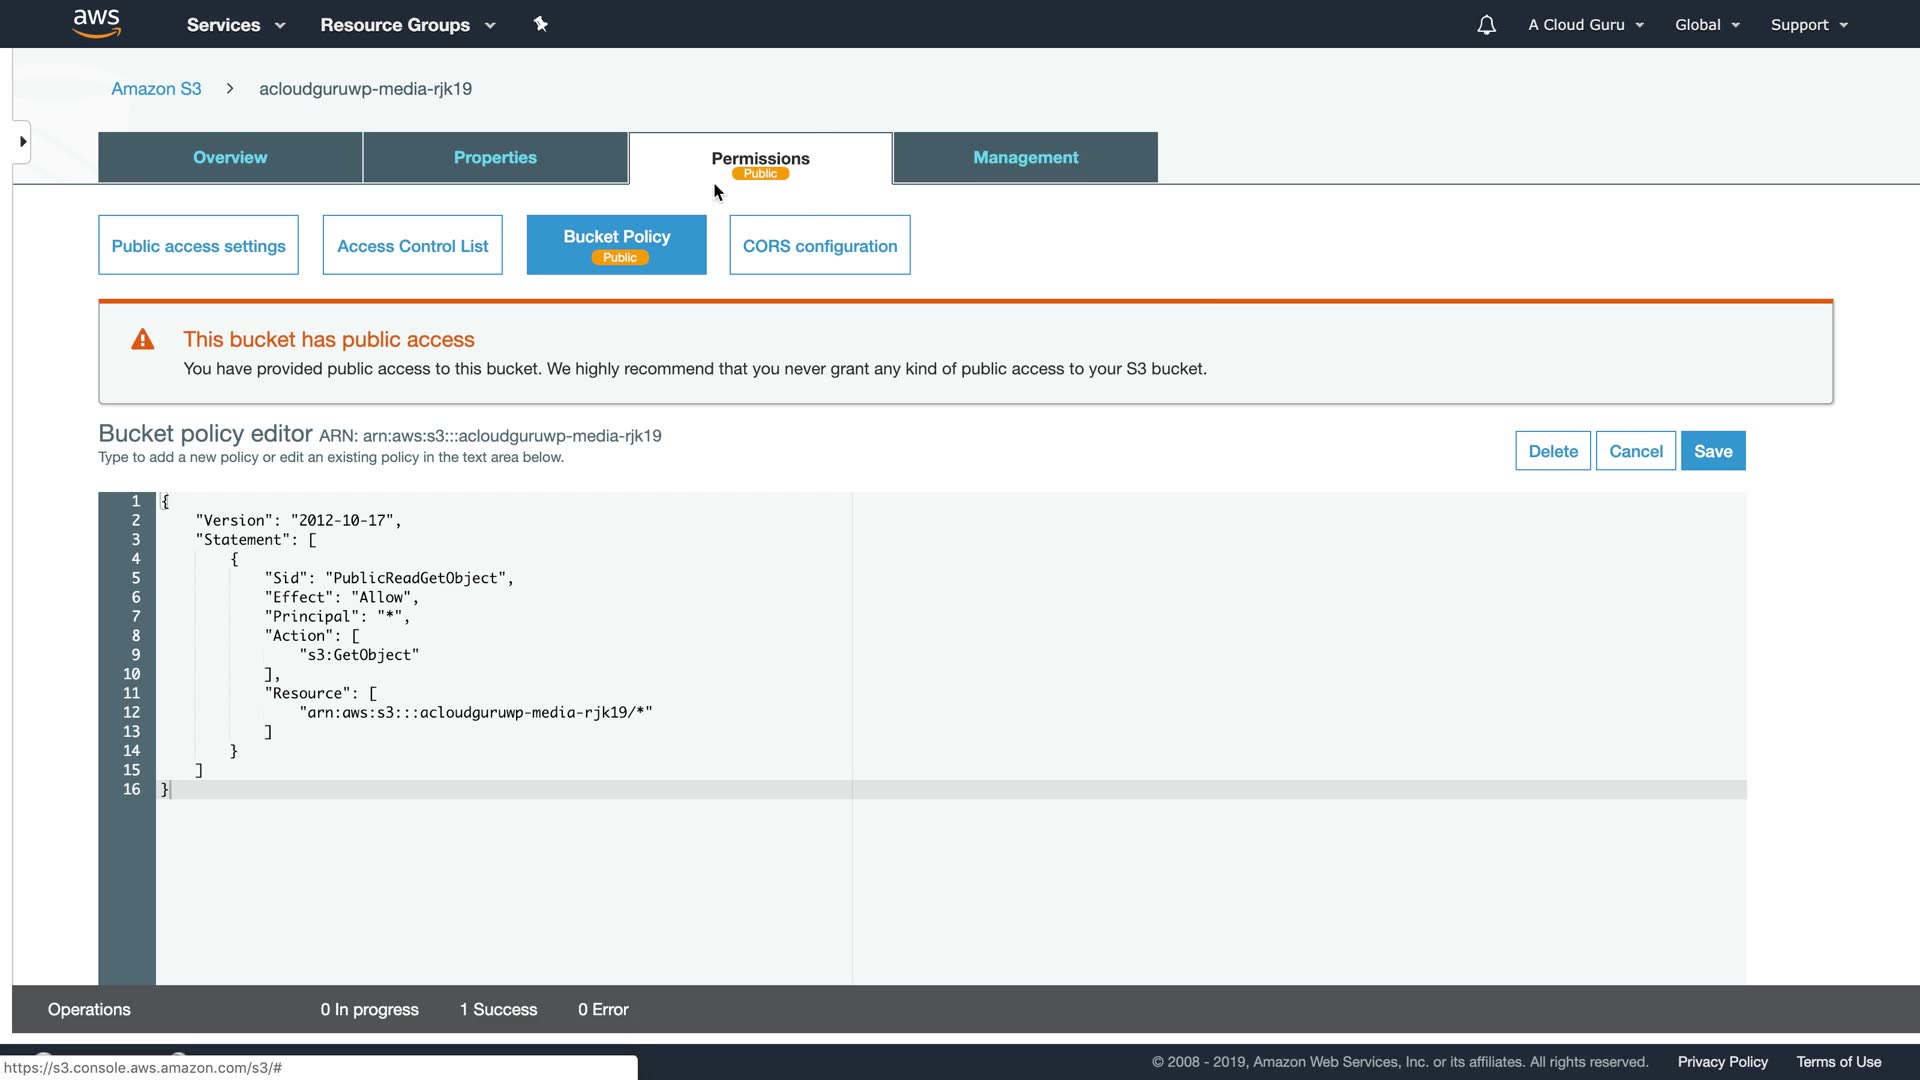Open the A Cloud Guru account menu

point(1585,25)
